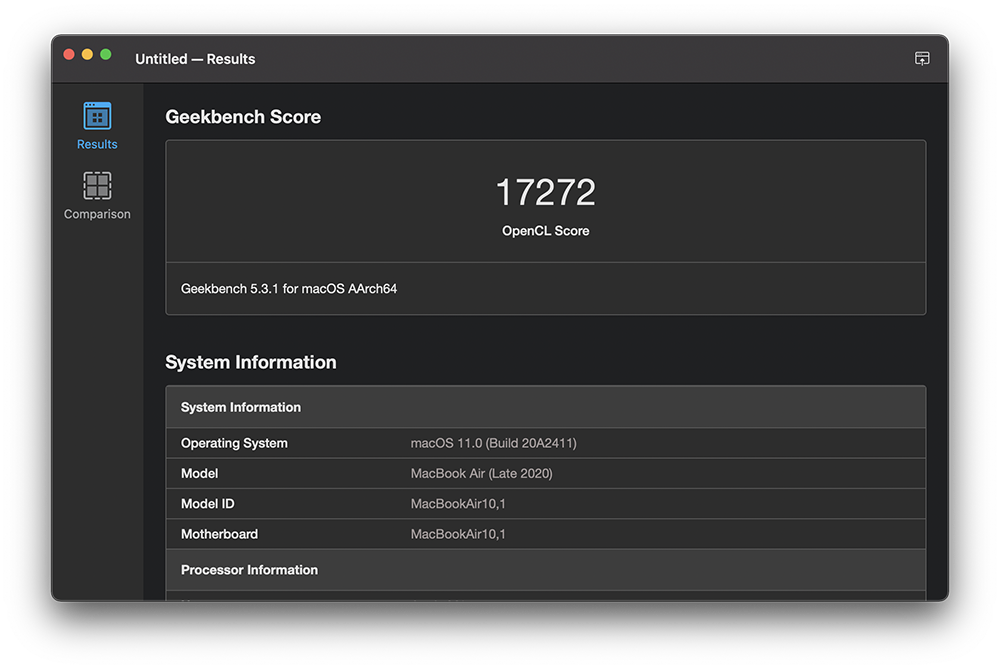Click the OpenCL Score label
The image size is (1000, 669).
click(x=545, y=231)
